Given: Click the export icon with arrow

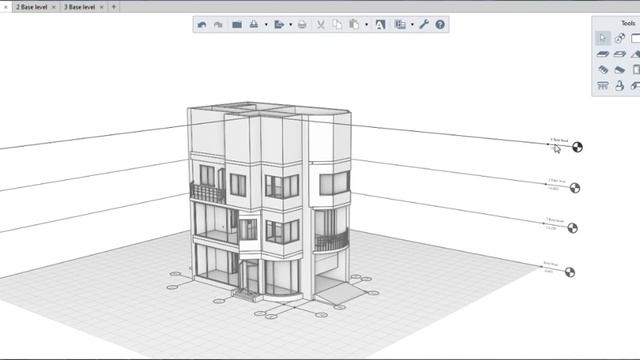Looking at the screenshot, I should click(x=279, y=24).
